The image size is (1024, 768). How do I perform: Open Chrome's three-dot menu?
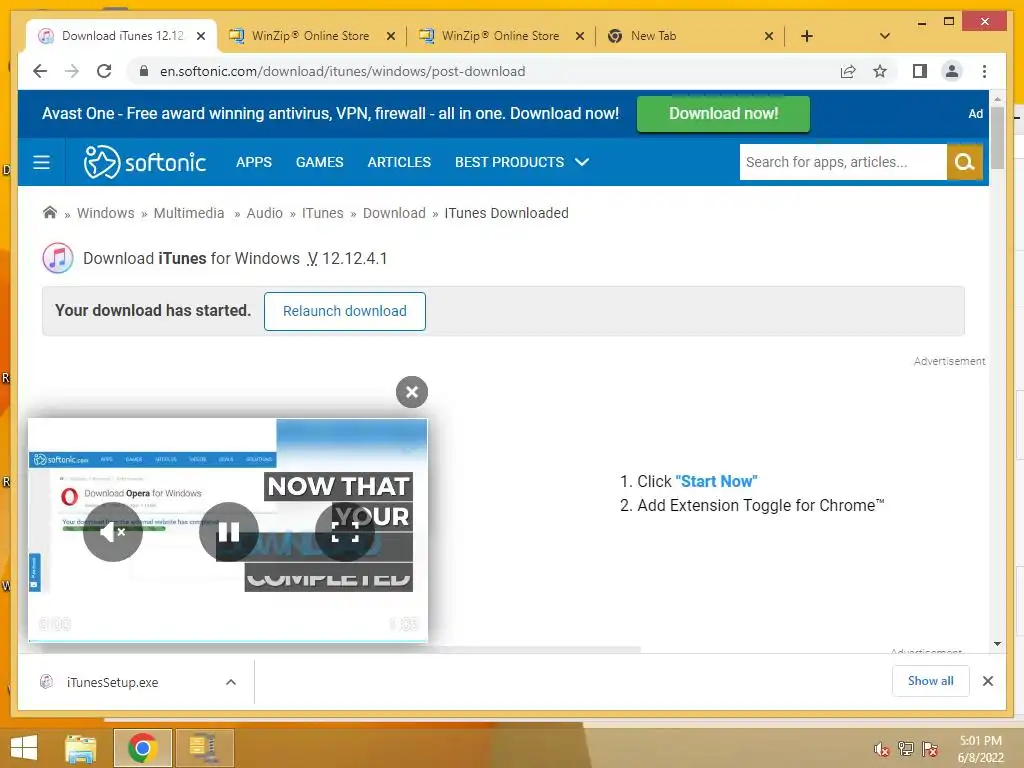click(x=984, y=71)
